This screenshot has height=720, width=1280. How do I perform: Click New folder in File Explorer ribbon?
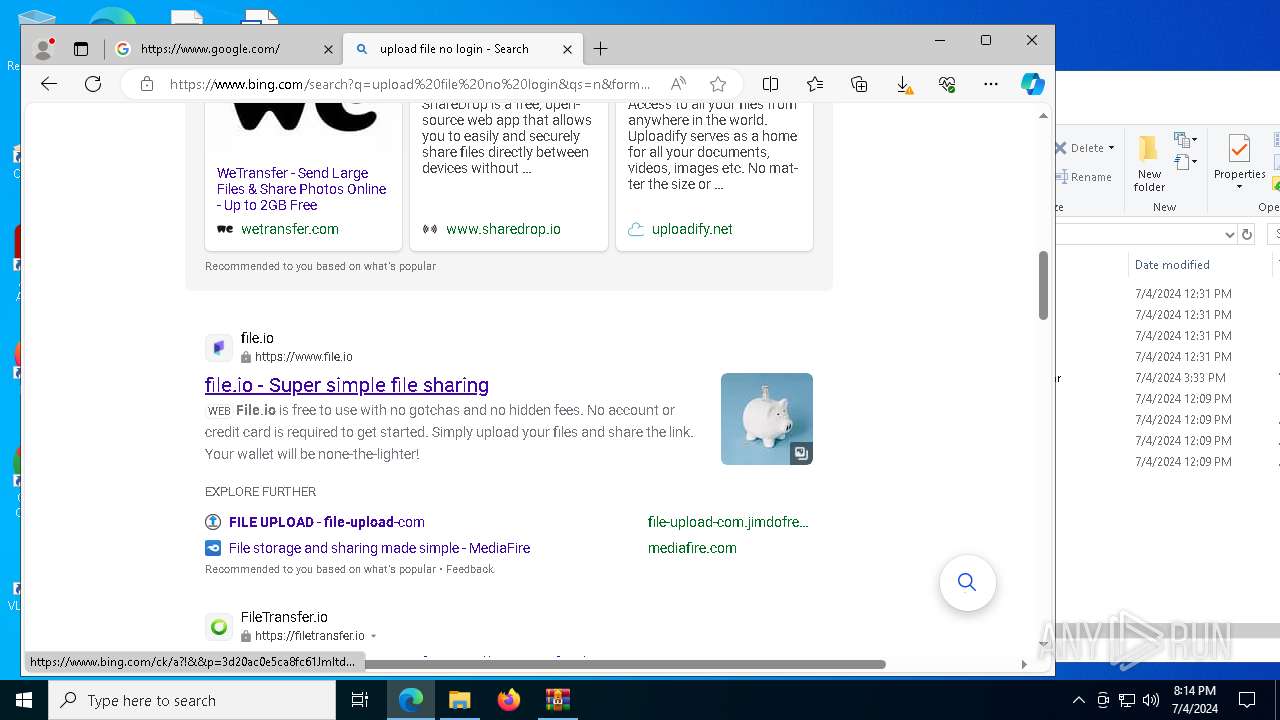click(1149, 164)
